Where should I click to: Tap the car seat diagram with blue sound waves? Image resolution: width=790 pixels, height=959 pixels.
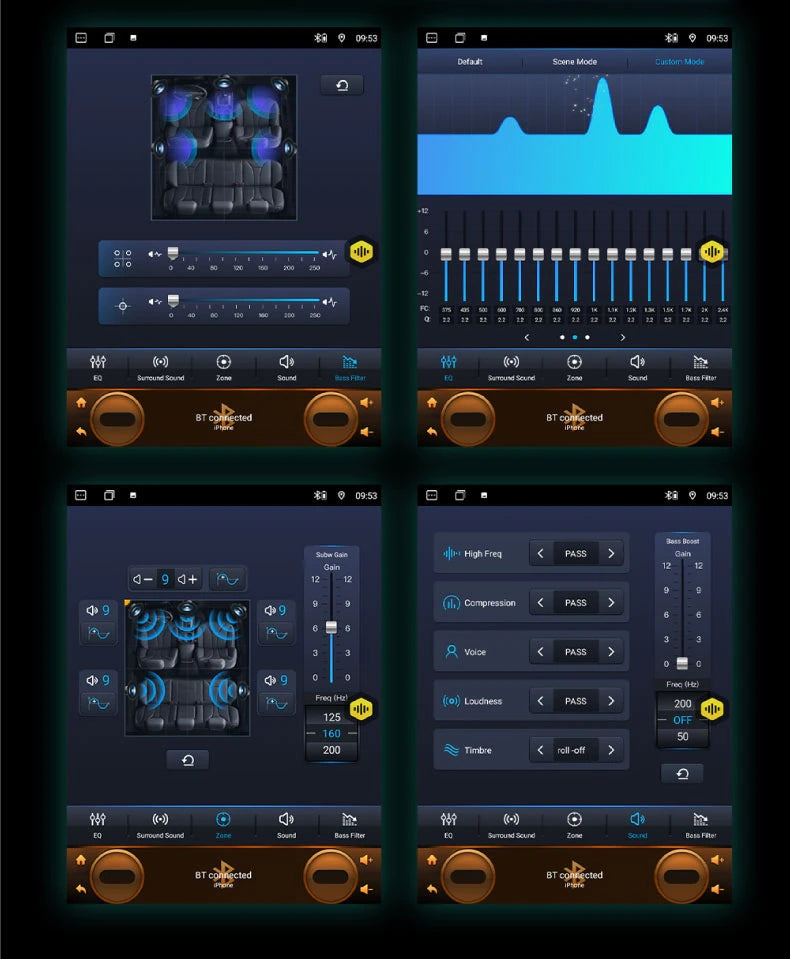point(187,667)
